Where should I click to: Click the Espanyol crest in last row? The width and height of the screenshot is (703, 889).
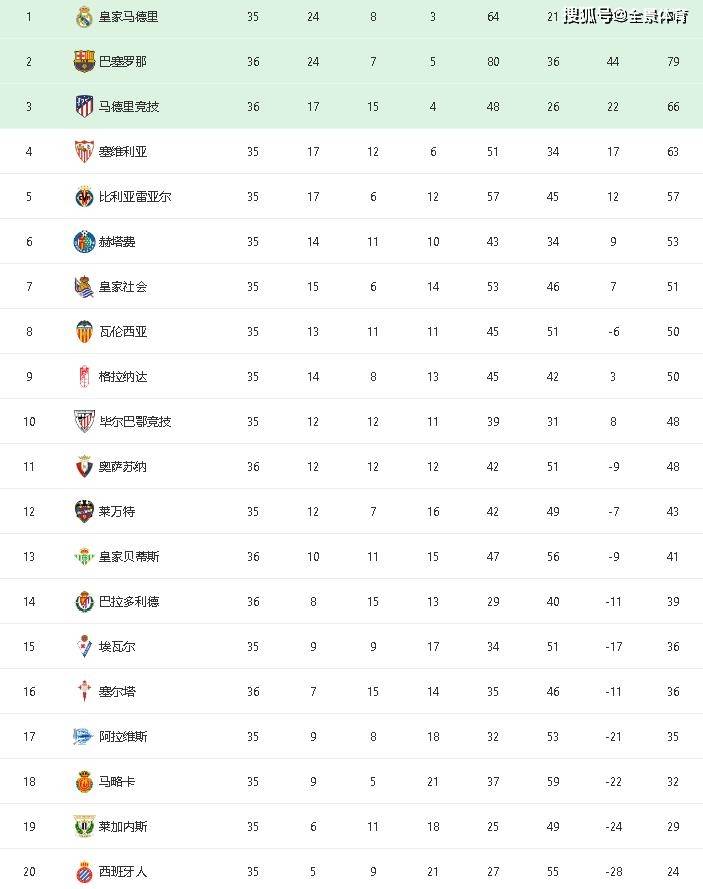[x=84, y=872]
